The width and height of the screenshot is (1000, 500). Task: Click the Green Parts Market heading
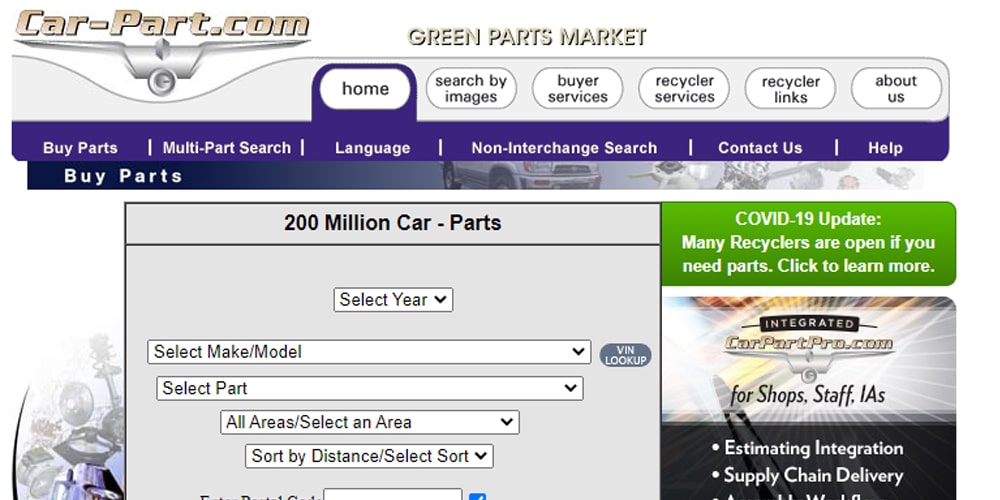(x=527, y=37)
